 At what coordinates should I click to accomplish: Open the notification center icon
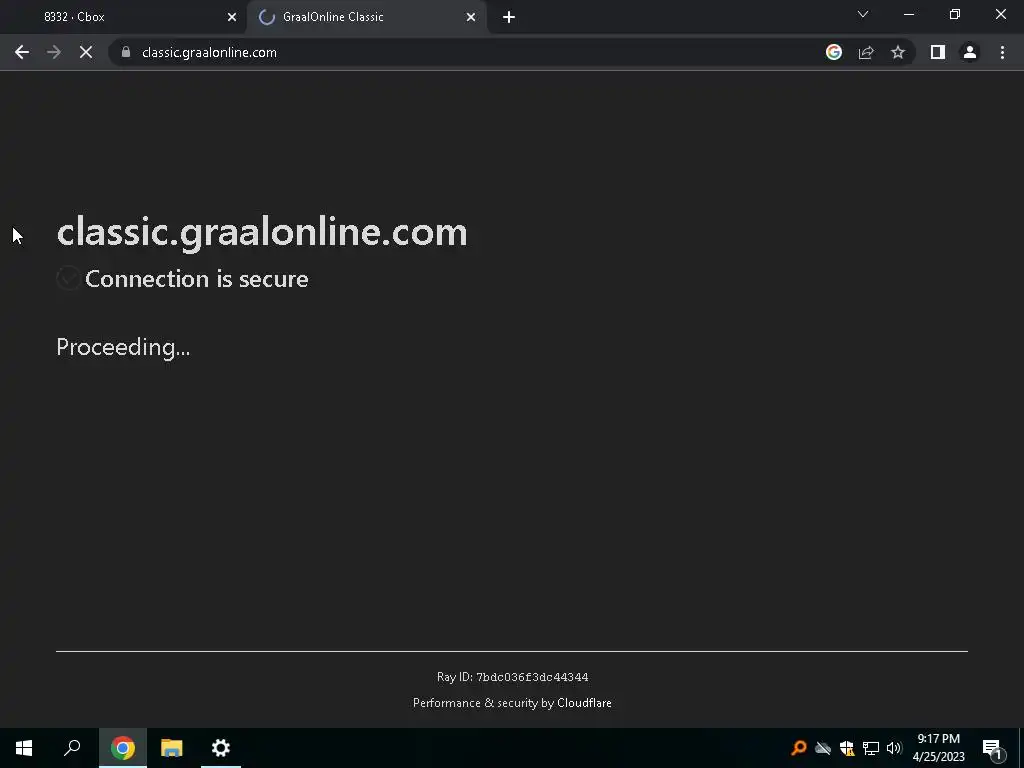[992, 748]
